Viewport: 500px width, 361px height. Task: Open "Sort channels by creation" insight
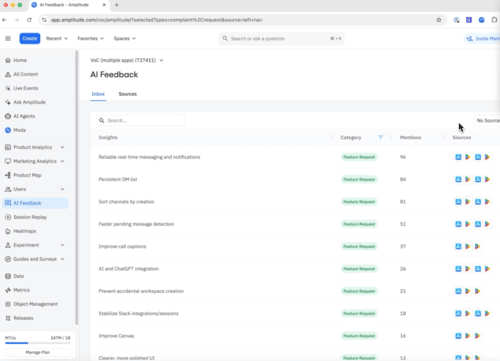coord(127,202)
